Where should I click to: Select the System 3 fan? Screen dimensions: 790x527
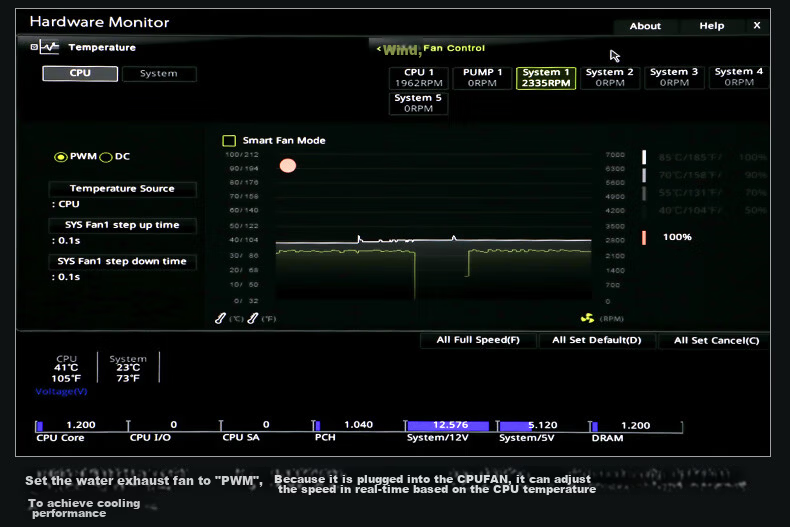coord(674,77)
